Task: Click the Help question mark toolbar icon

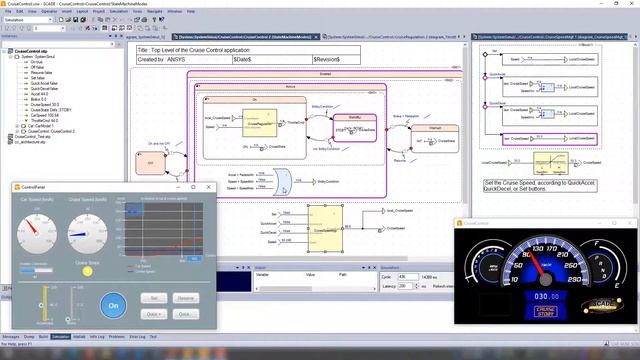Action: [154, 20]
